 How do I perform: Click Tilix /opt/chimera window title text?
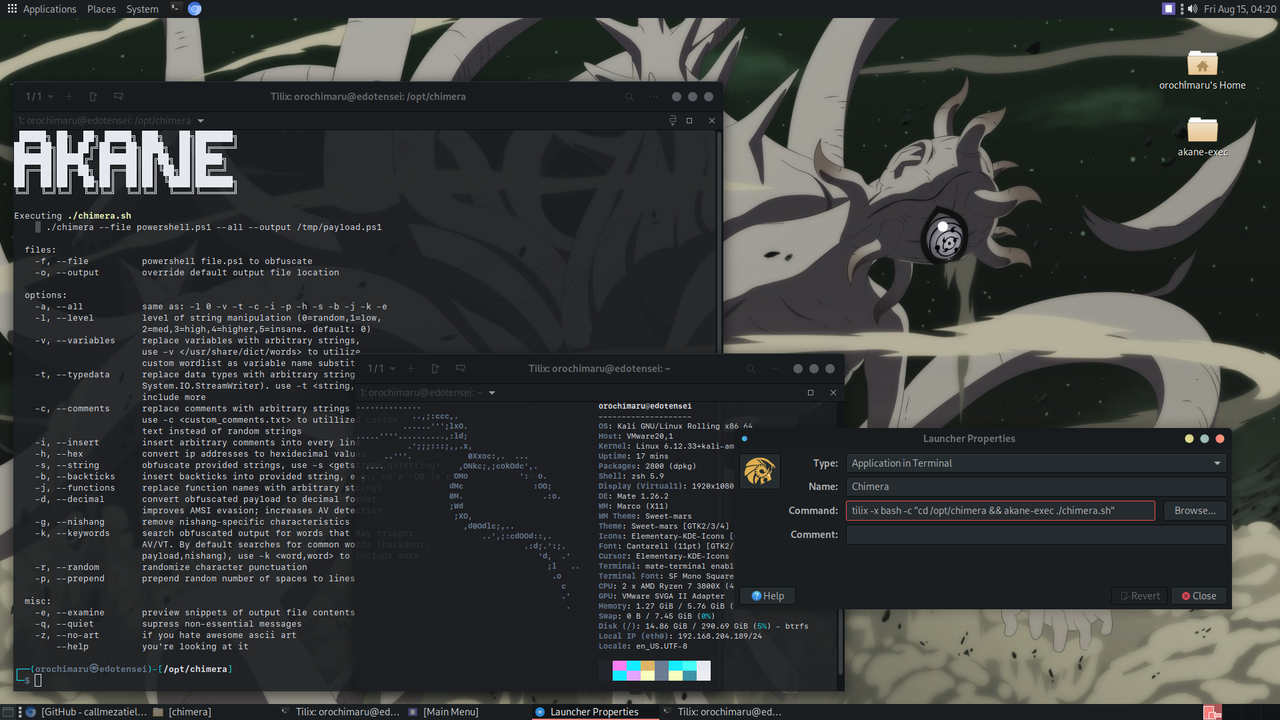[368, 97]
